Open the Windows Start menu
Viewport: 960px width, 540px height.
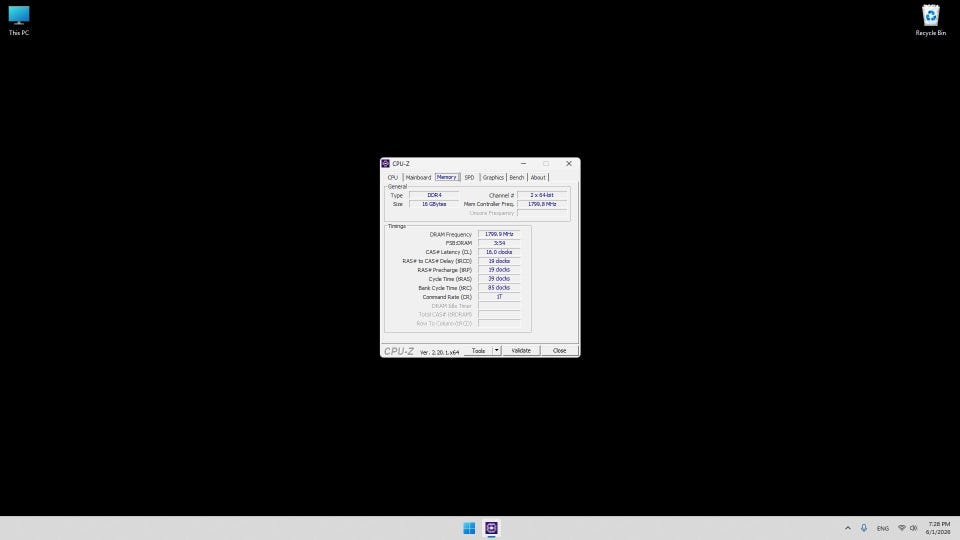469,528
